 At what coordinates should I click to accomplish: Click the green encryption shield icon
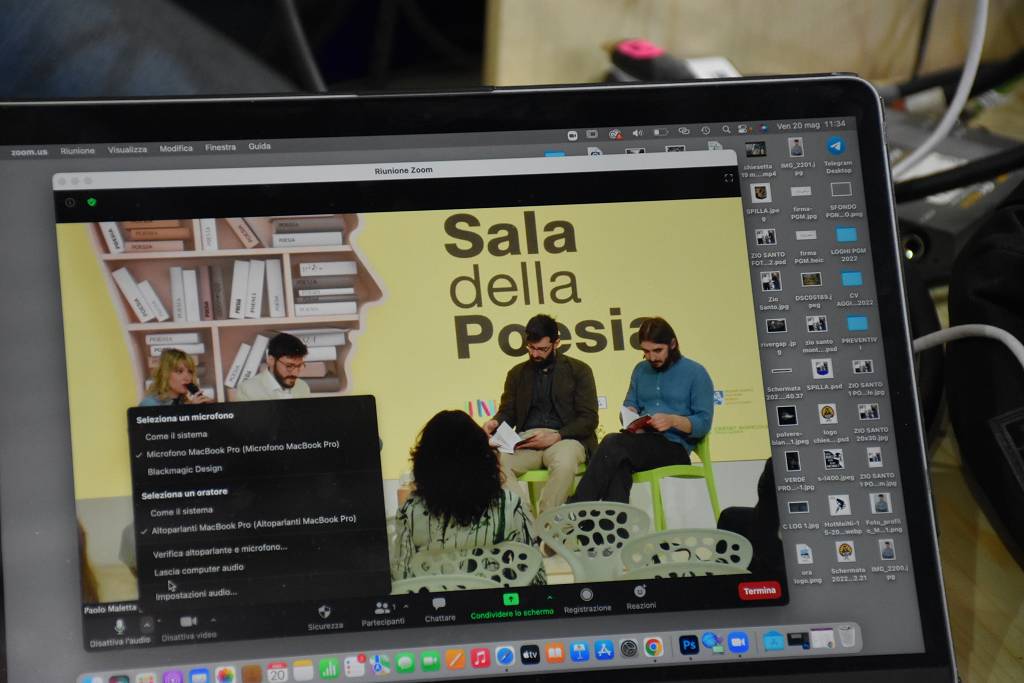91,202
